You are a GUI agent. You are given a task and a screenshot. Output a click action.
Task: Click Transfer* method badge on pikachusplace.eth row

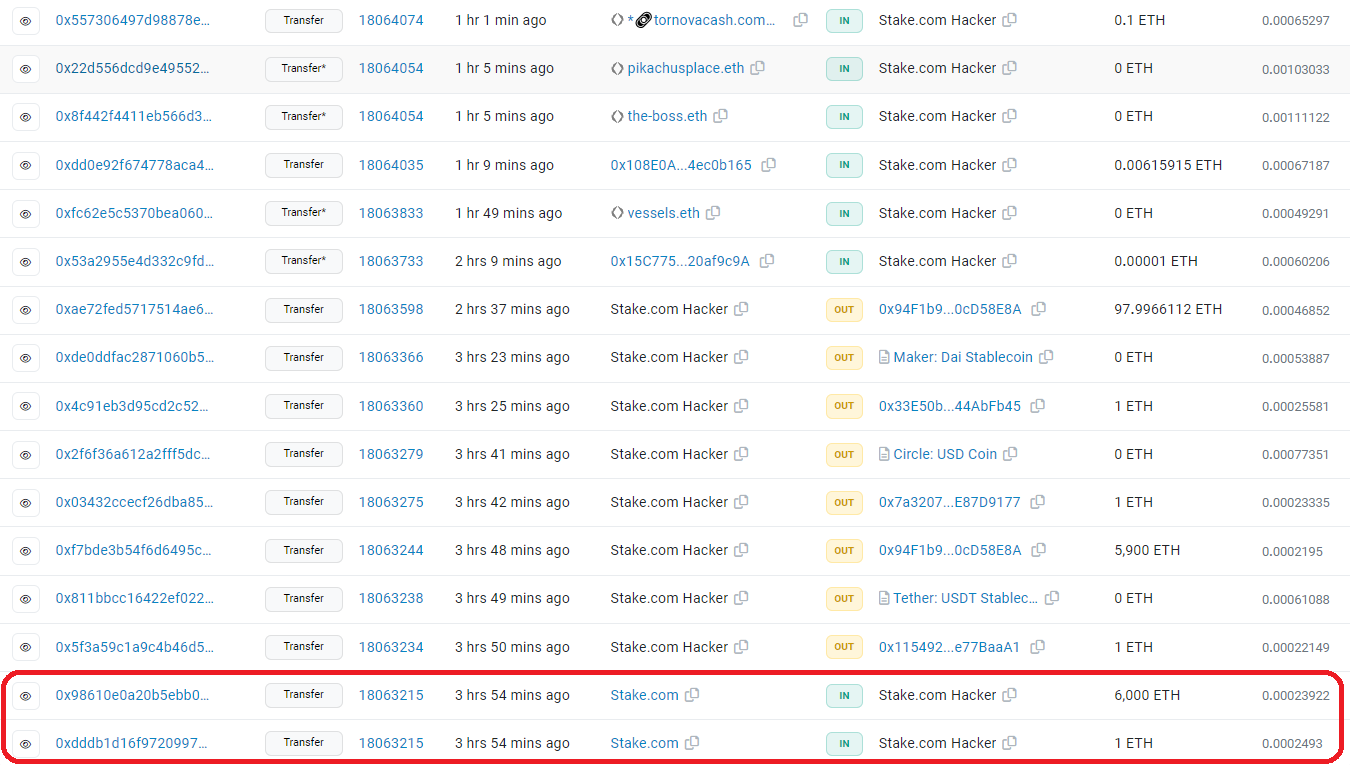(x=304, y=69)
